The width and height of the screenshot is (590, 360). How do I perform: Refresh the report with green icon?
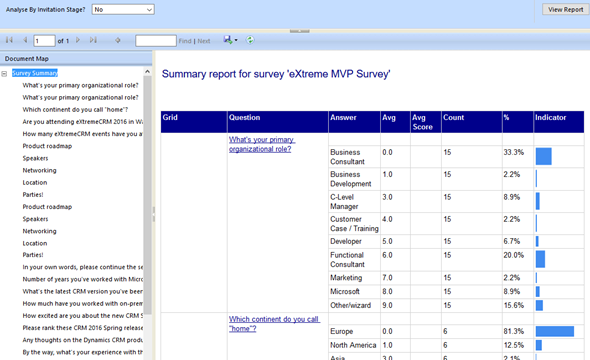pyautogui.click(x=250, y=40)
